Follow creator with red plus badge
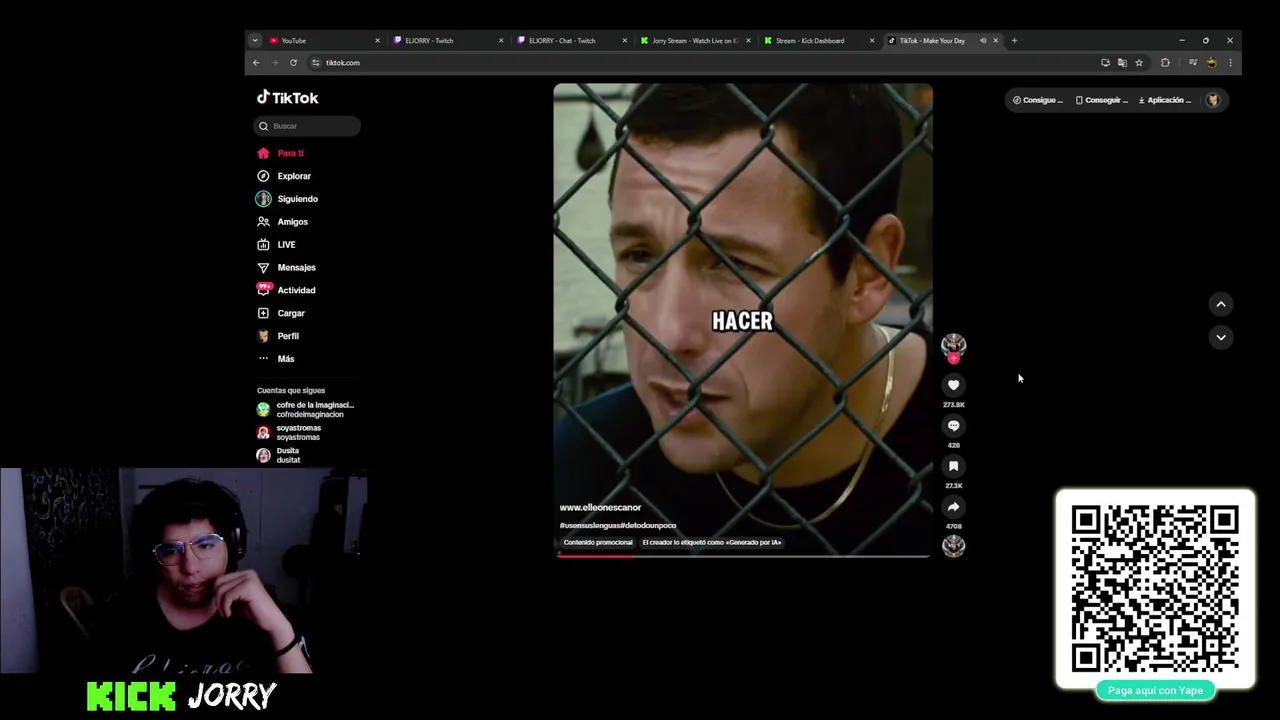Screen dimensions: 1280x720 click(x=953, y=358)
